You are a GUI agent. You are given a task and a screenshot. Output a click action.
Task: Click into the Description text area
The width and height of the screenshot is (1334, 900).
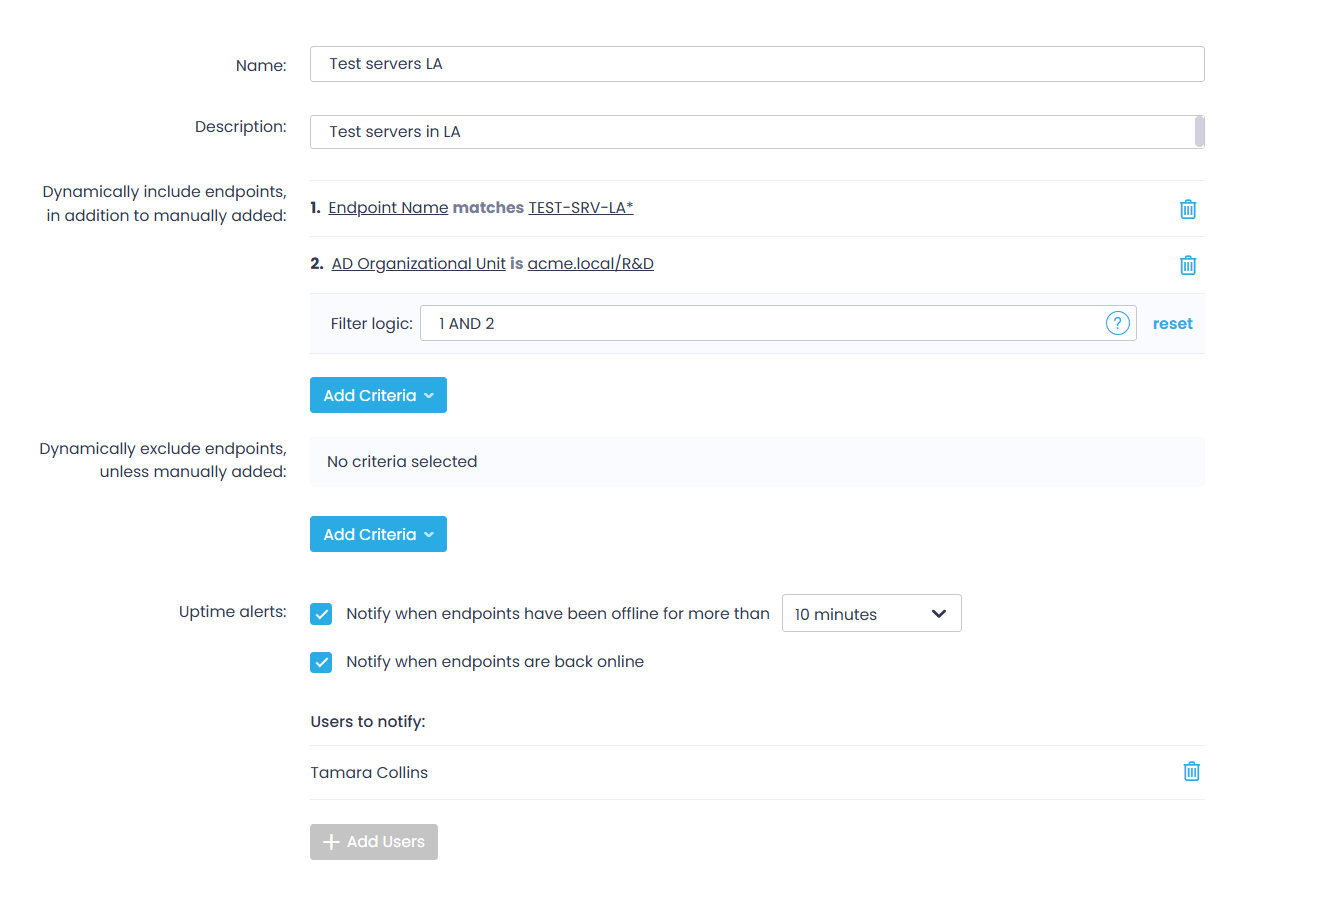point(750,132)
